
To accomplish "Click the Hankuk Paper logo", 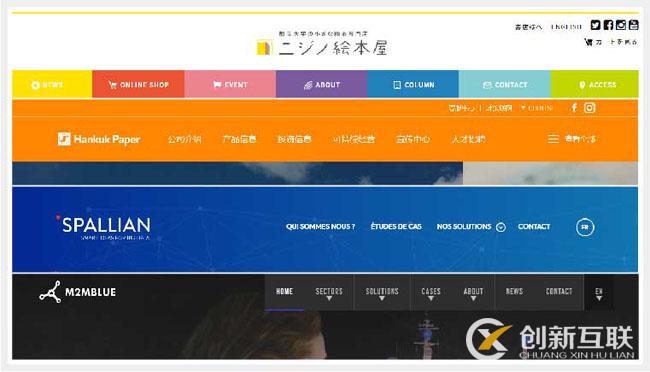I will tap(99, 139).
